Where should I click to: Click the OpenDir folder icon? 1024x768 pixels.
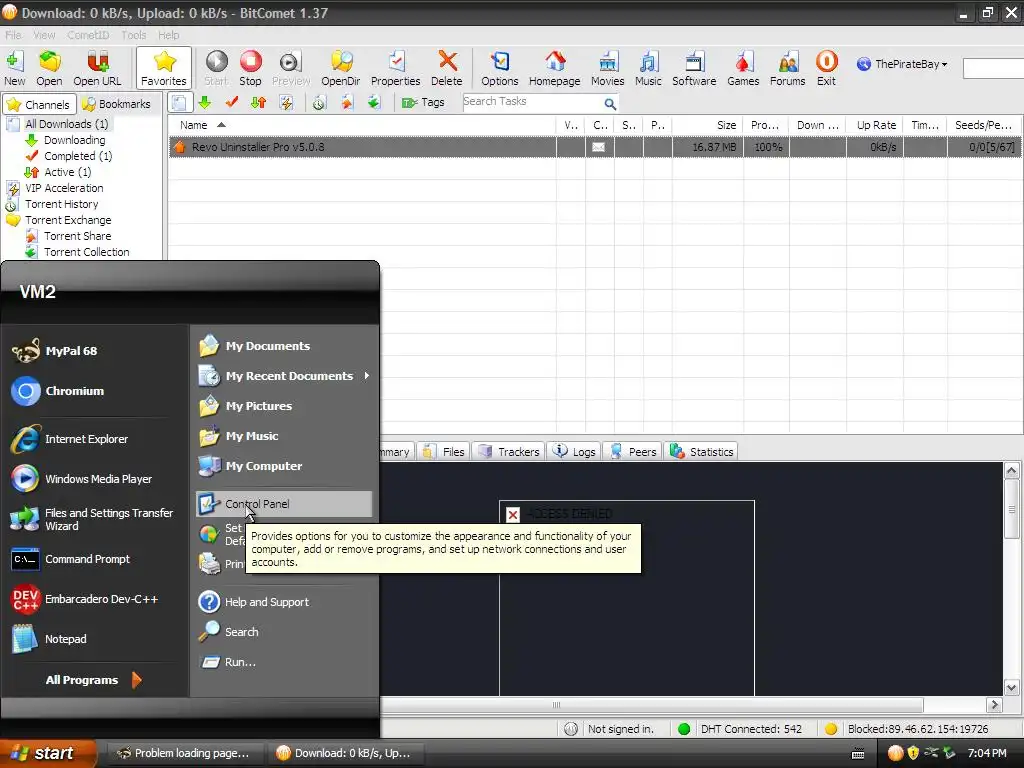pos(340,68)
